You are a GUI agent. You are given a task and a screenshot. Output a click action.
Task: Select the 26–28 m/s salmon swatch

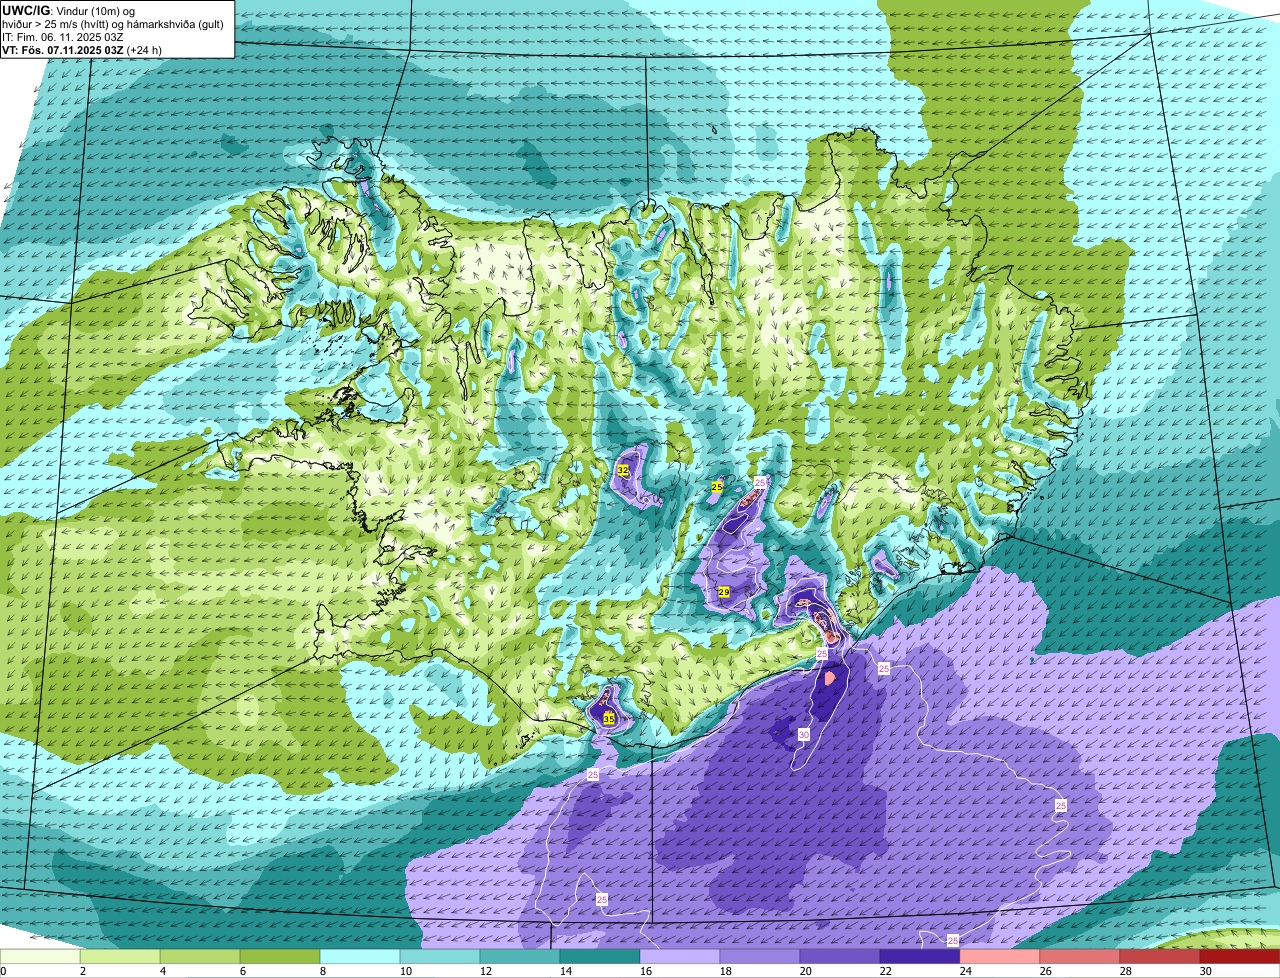[x=1080, y=957]
